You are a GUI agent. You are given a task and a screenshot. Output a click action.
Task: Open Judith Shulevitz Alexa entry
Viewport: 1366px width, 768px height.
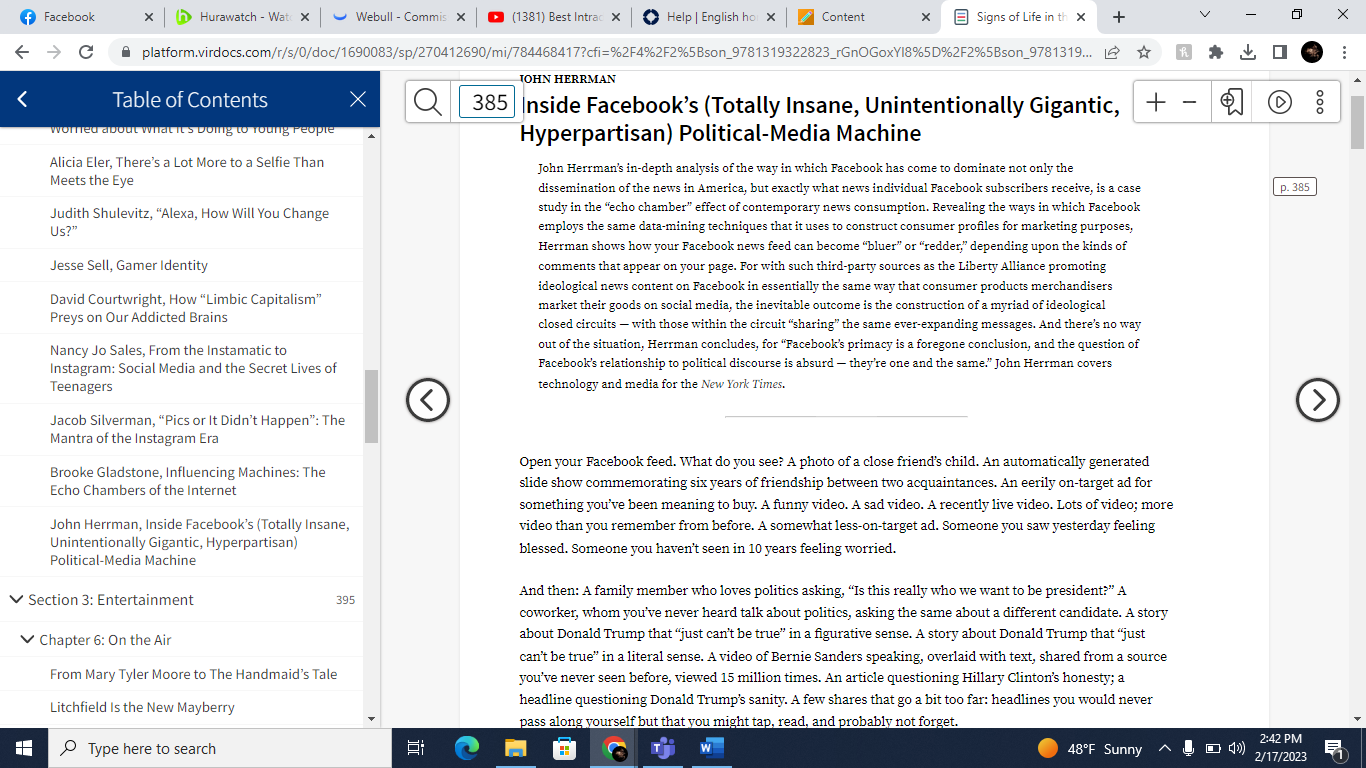pyautogui.click(x=189, y=222)
